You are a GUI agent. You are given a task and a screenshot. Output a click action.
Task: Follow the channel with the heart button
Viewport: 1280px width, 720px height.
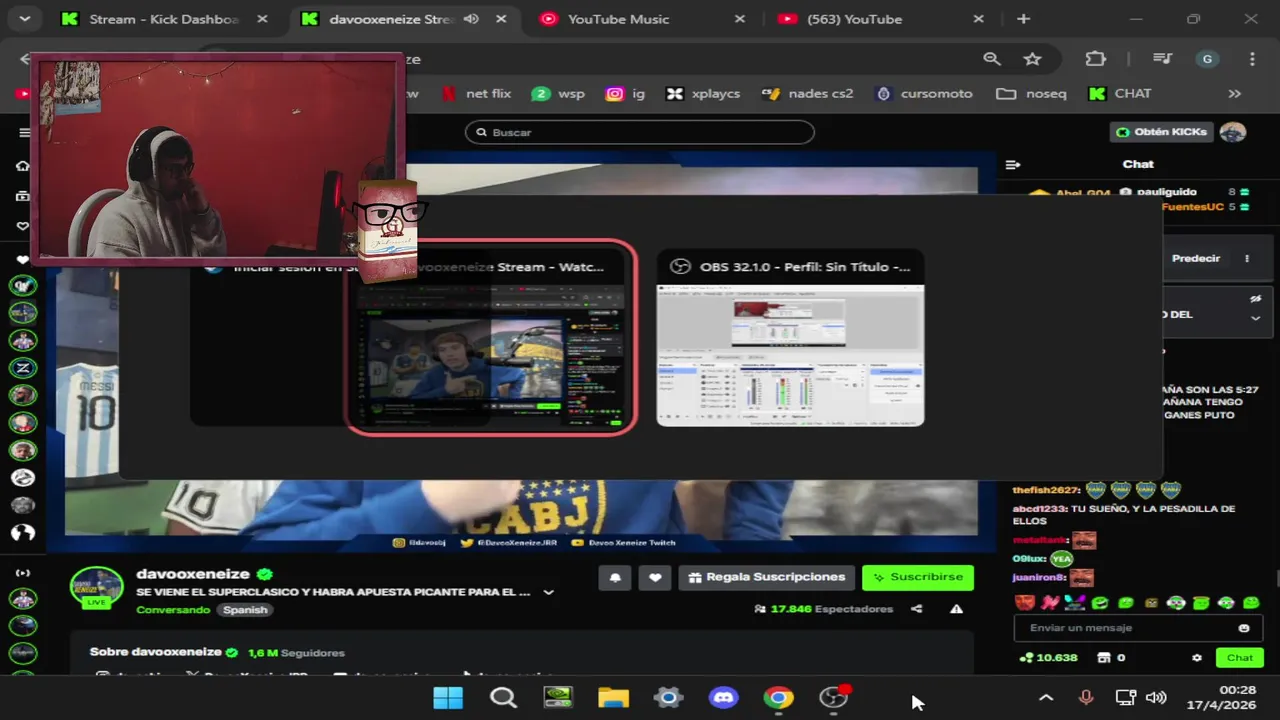click(655, 577)
